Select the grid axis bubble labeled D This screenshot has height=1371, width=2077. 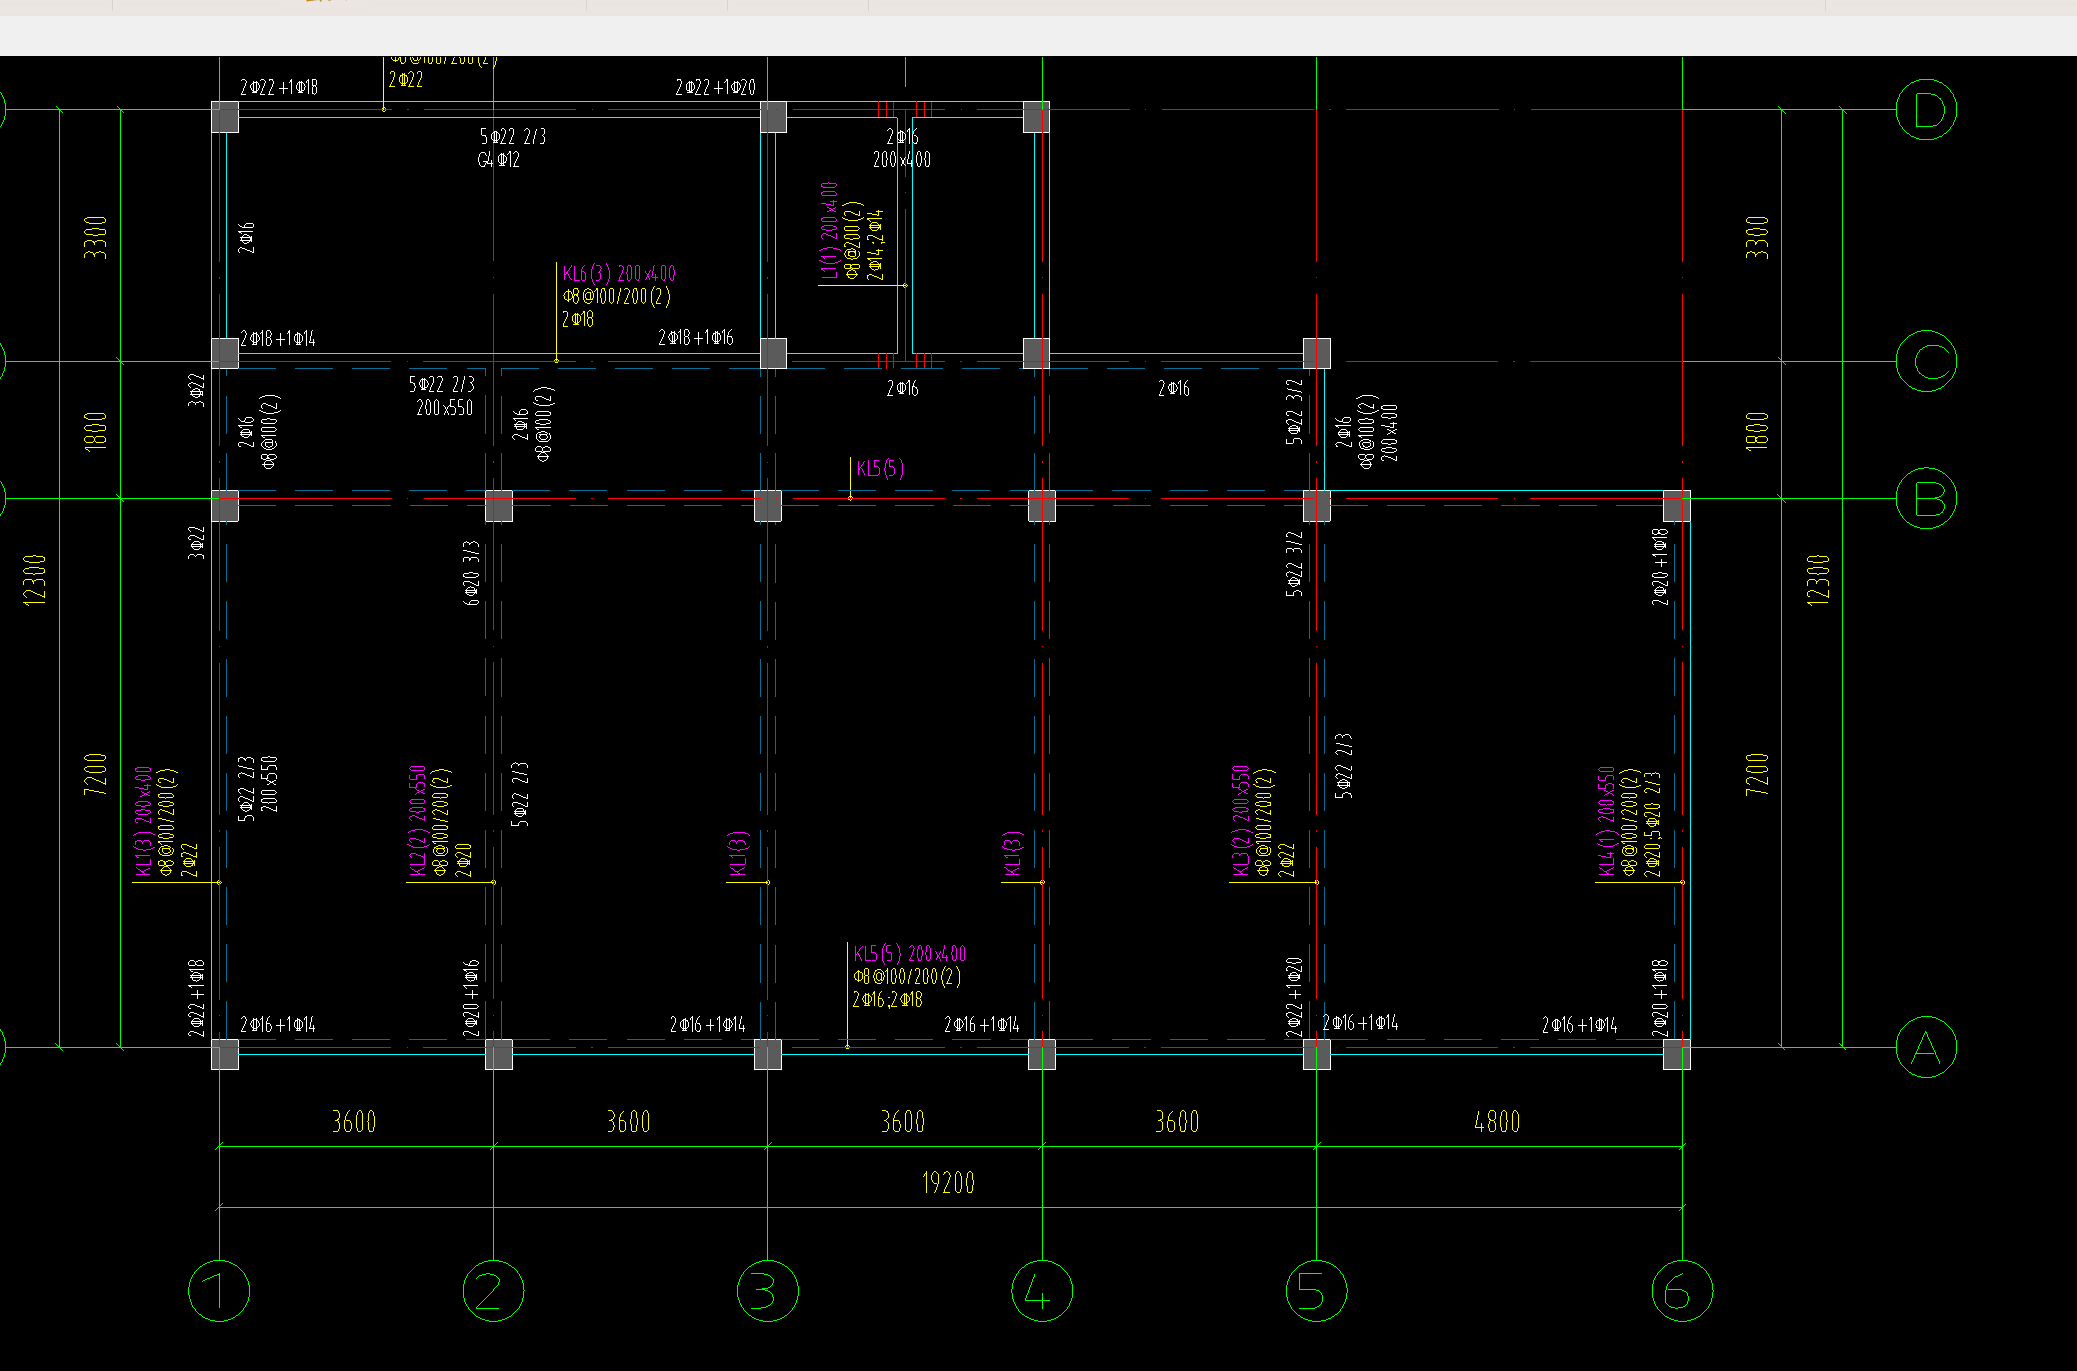(1926, 110)
